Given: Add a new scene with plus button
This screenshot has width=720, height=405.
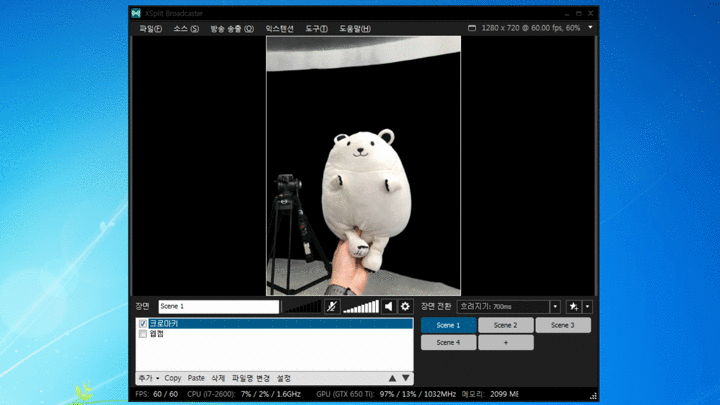Looking at the screenshot, I should (506, 343).
